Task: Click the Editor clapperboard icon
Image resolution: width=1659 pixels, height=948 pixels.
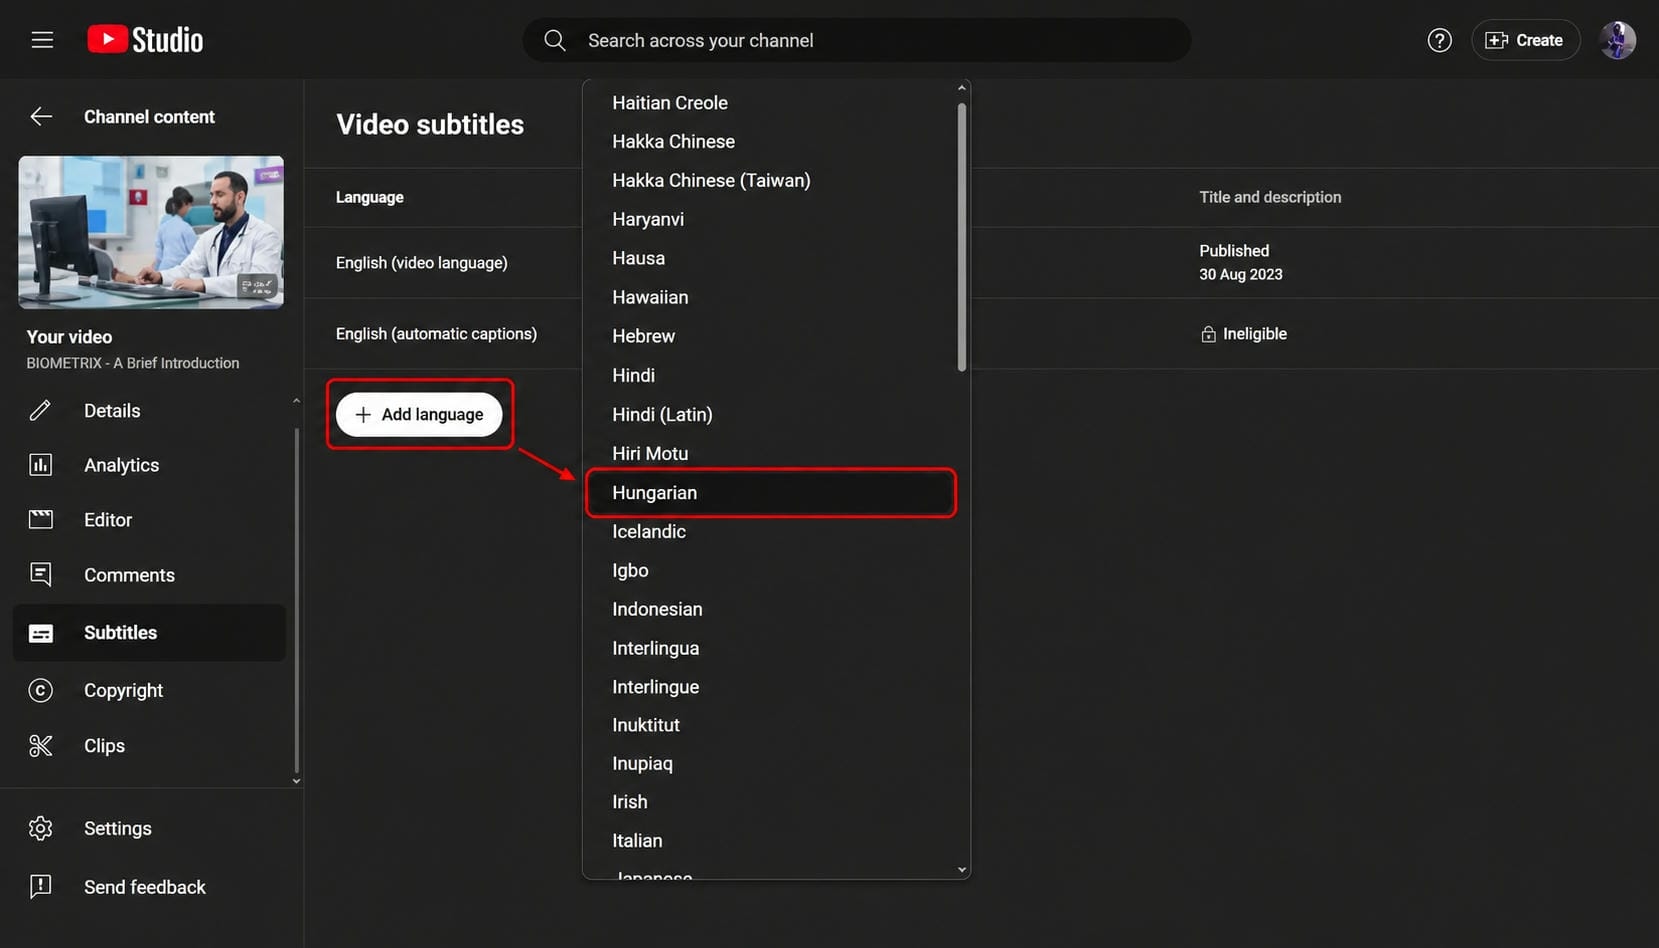Action: [x=40, y=519]
